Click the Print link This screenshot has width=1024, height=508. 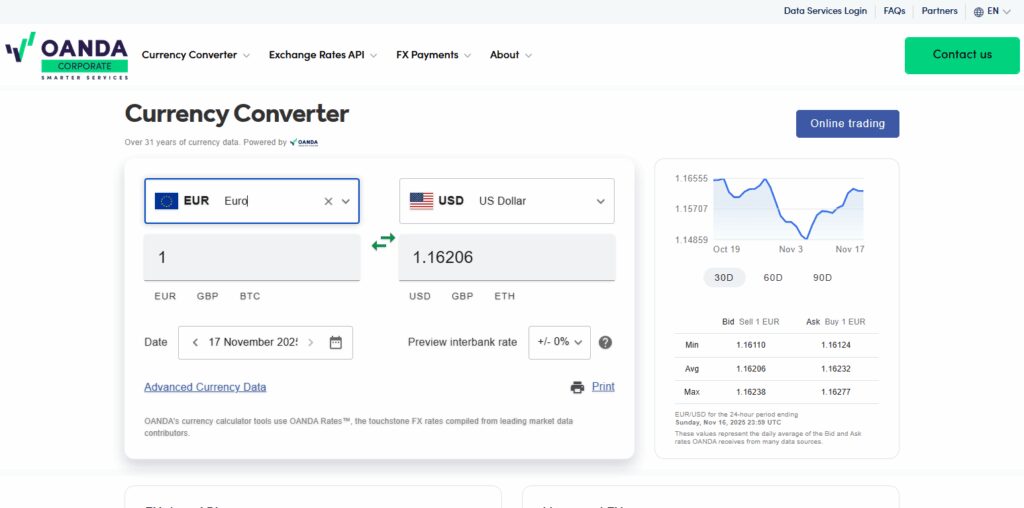(603, 387)
